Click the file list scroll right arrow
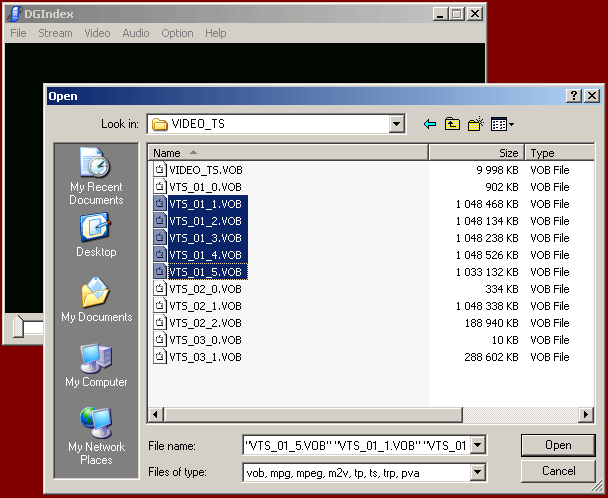Viewport: 608px width, 498px height. click(x=586, y=415)
